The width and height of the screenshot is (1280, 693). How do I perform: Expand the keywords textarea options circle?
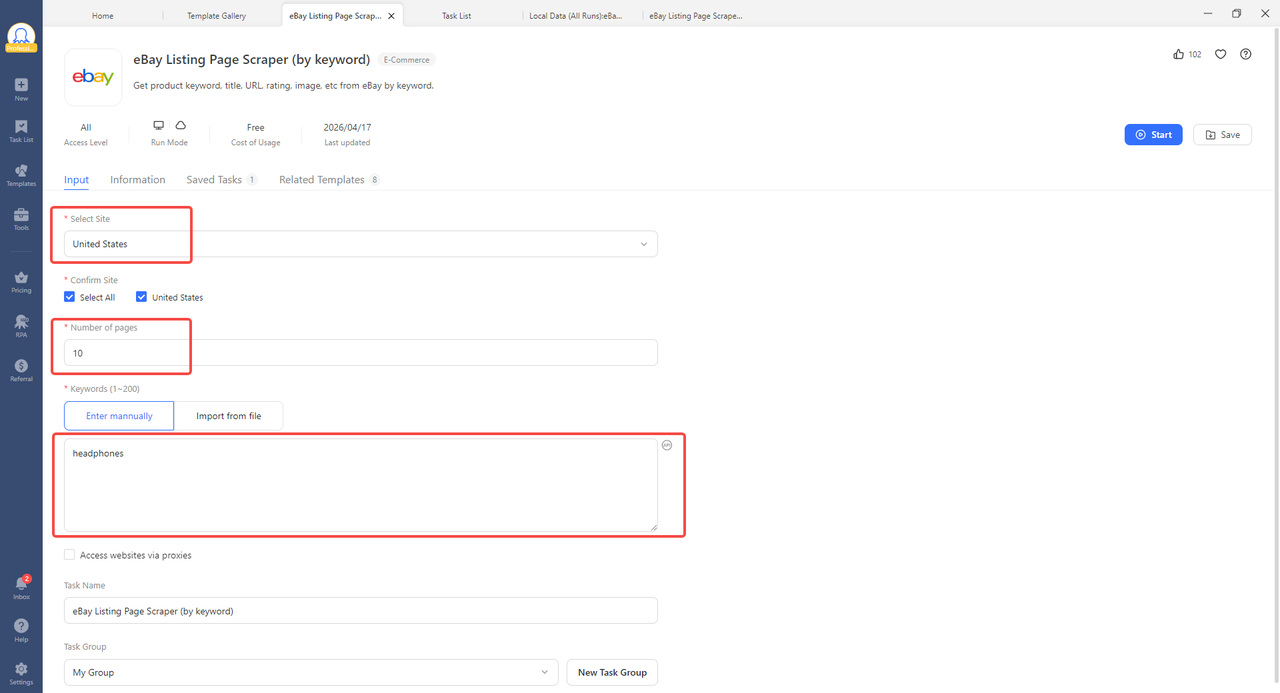pyautogui.click(x=667, y=445)
